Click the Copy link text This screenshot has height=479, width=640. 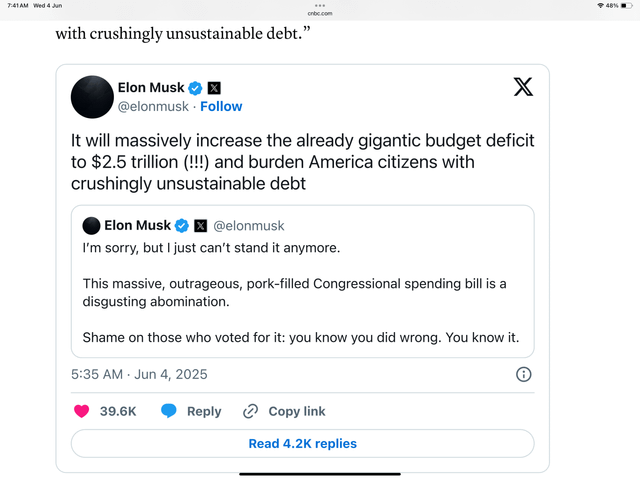(x=297, y=411)
